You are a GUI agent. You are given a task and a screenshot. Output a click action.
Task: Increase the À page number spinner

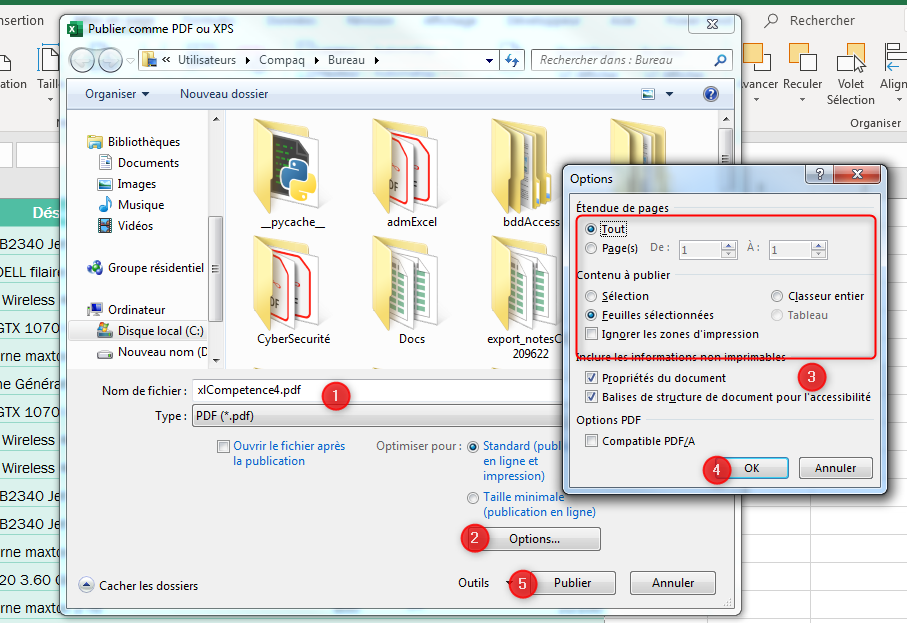click(818, 245)
